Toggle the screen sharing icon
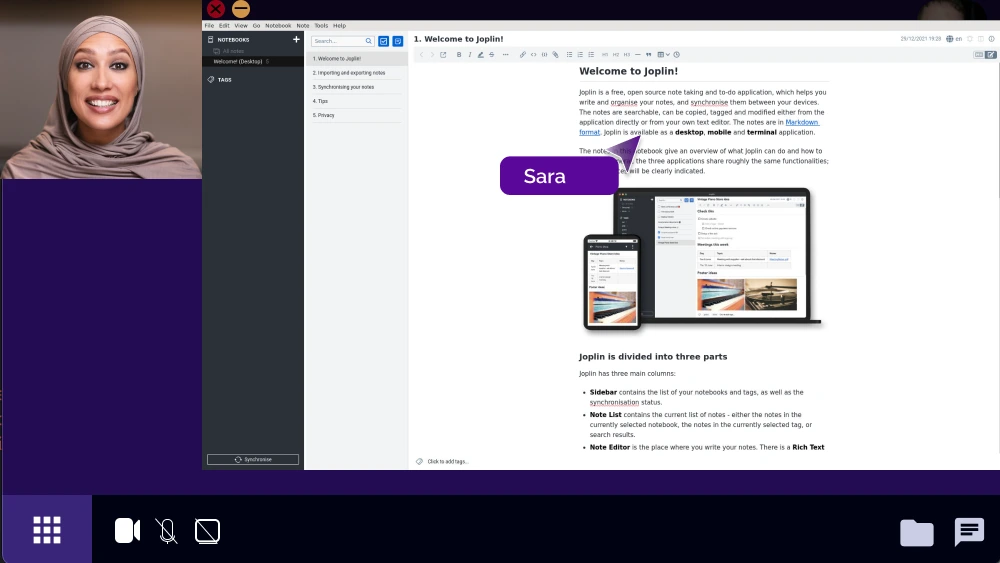This screenshot has height=563, width=1000. point(207,531)
